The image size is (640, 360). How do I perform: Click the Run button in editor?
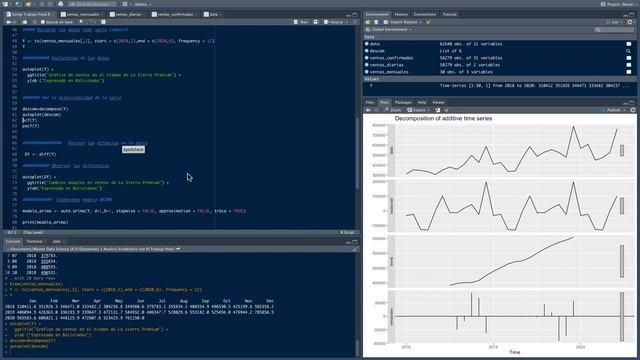301,22
